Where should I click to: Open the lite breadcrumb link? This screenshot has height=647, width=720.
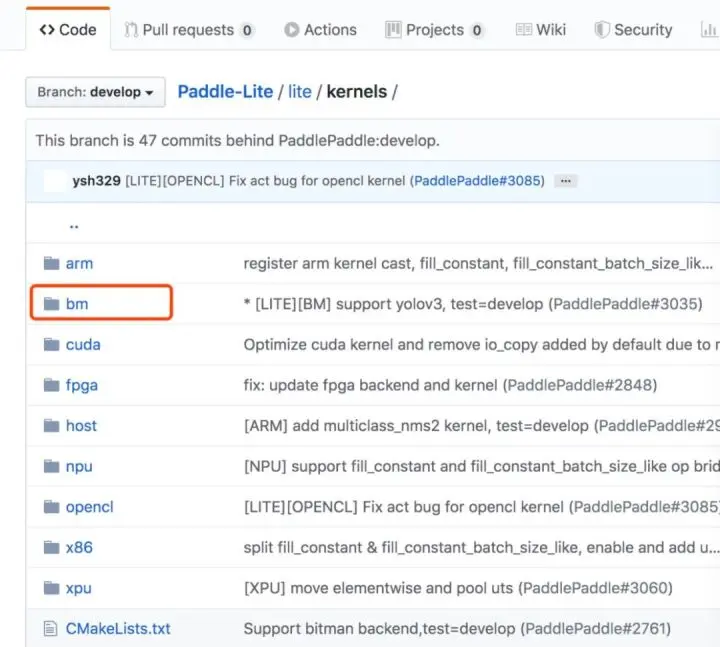[x=300, y=92]
